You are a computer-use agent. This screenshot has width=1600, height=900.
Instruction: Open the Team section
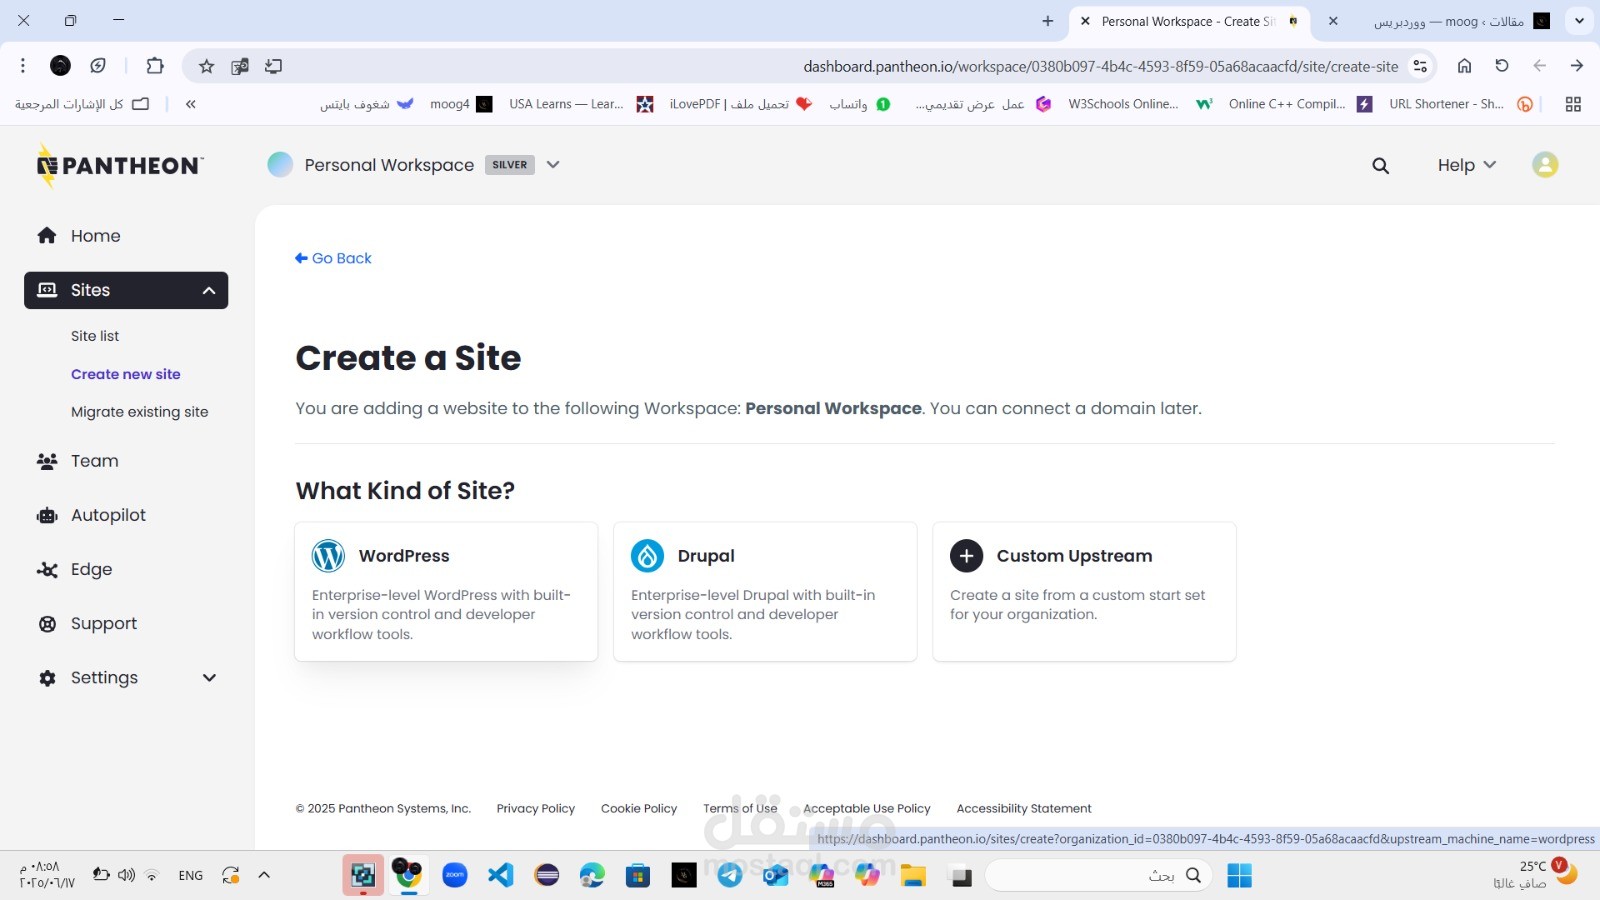94,461
